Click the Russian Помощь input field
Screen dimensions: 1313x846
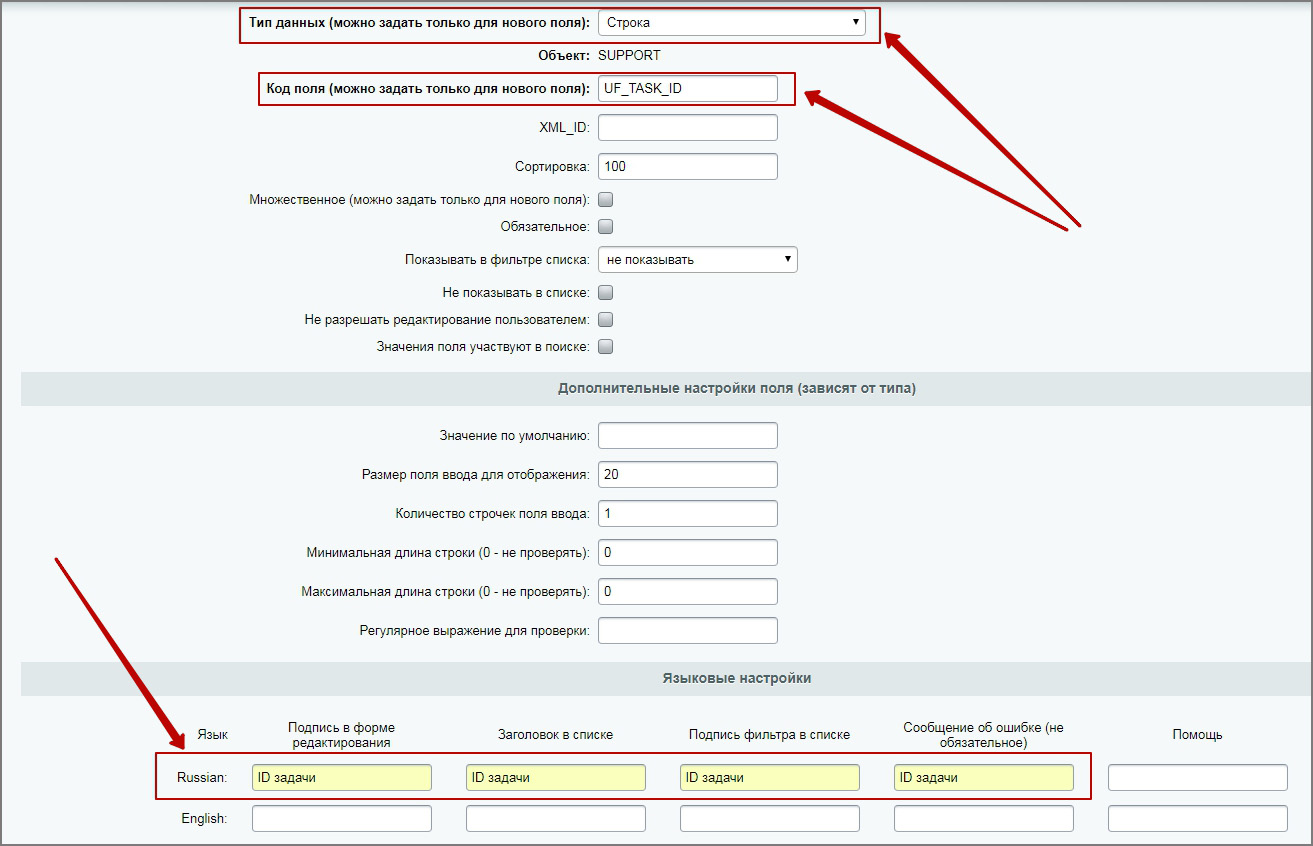[x=1197, y=778]
